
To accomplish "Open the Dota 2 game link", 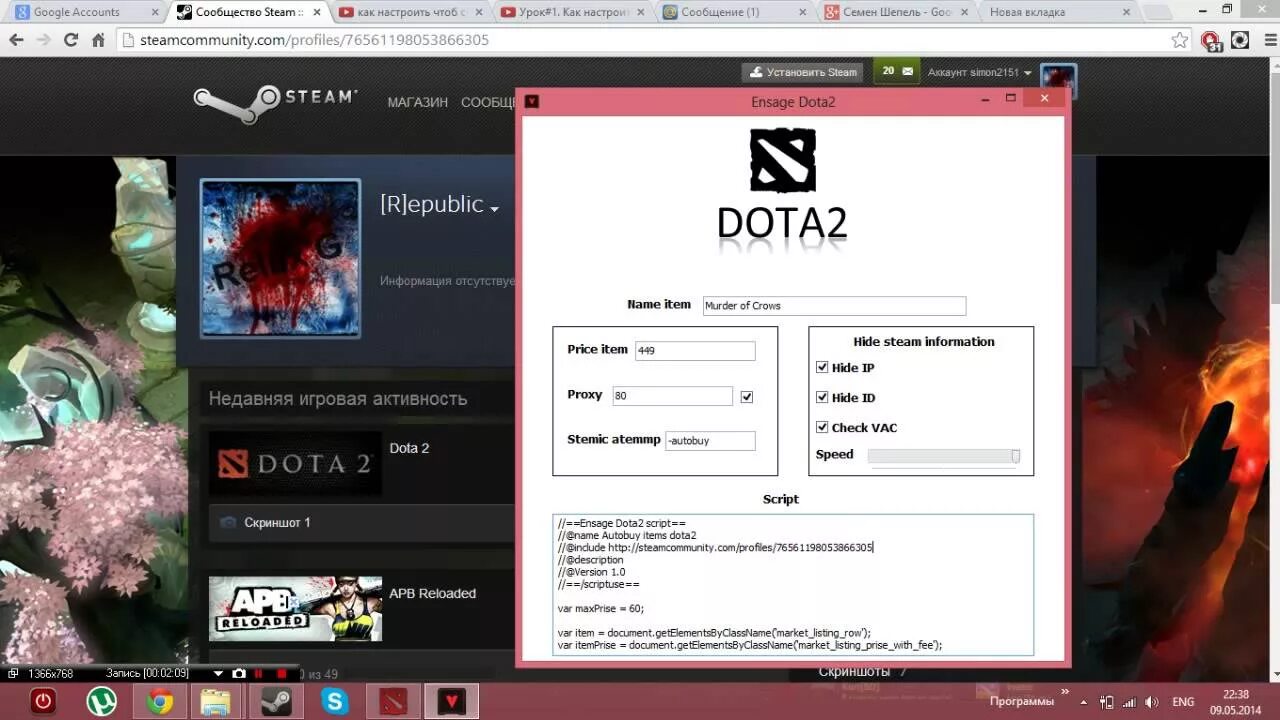I will (x=409, y=448).
